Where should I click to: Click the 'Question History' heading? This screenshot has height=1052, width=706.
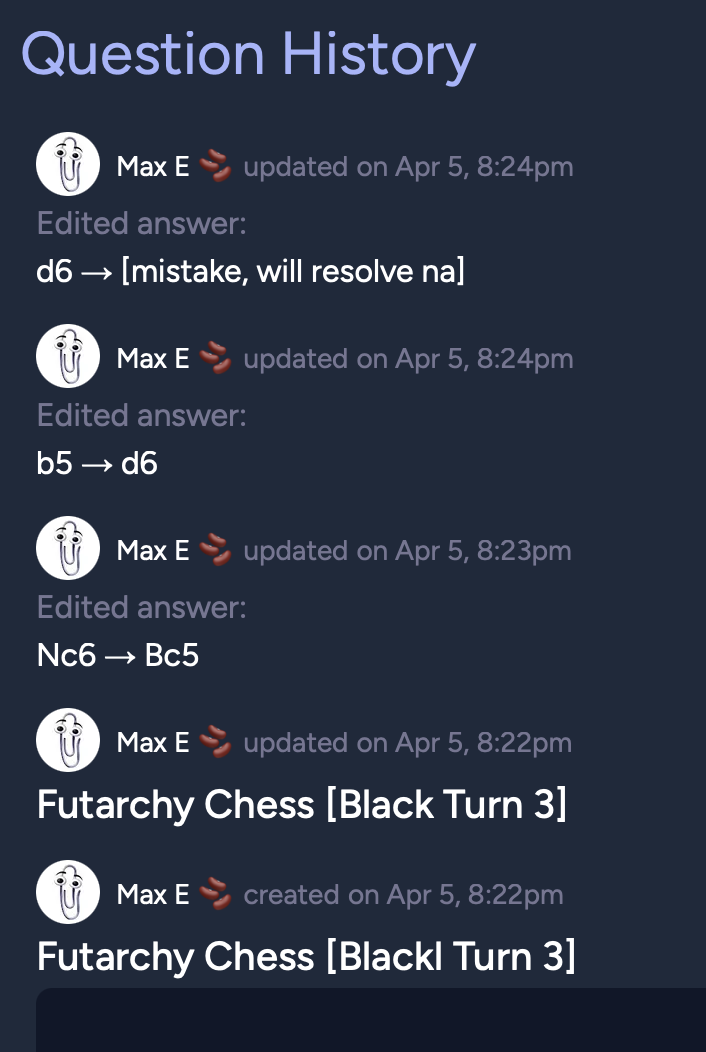point(248,54)
